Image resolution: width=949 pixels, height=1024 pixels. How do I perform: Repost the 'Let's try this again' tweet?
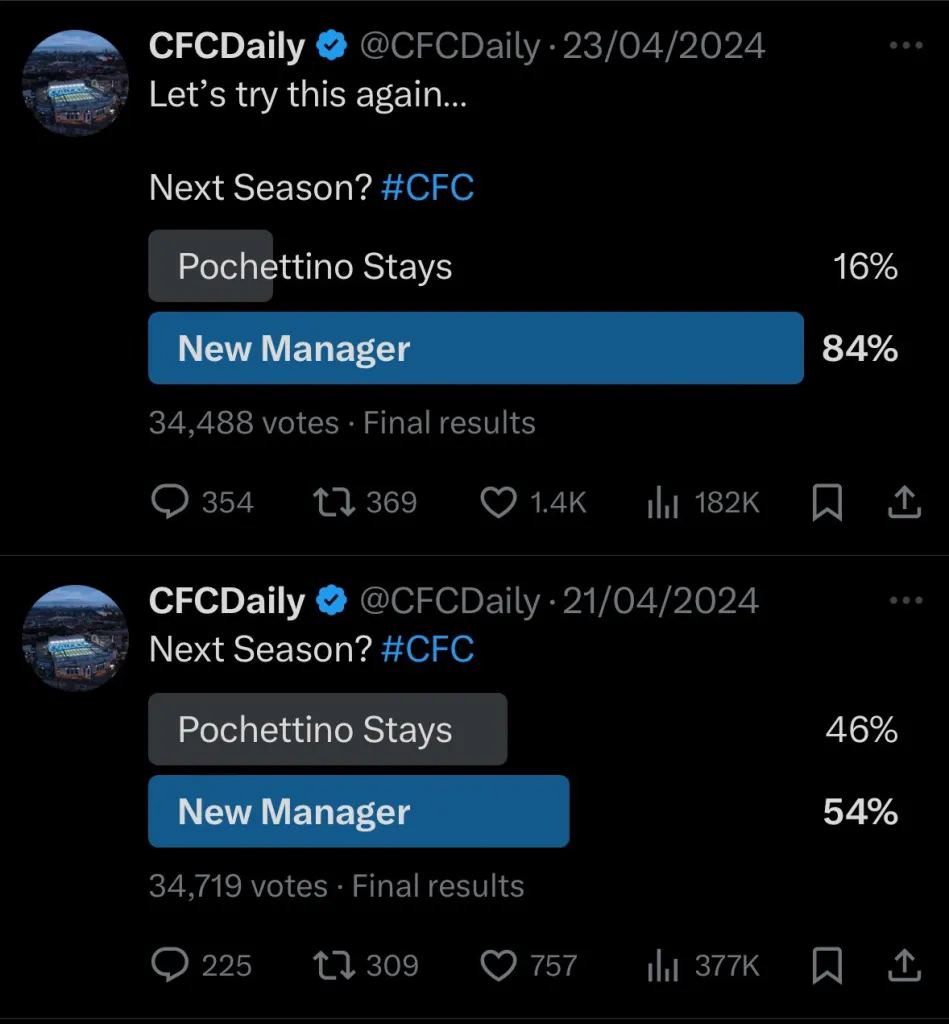(x=336, y=502)
